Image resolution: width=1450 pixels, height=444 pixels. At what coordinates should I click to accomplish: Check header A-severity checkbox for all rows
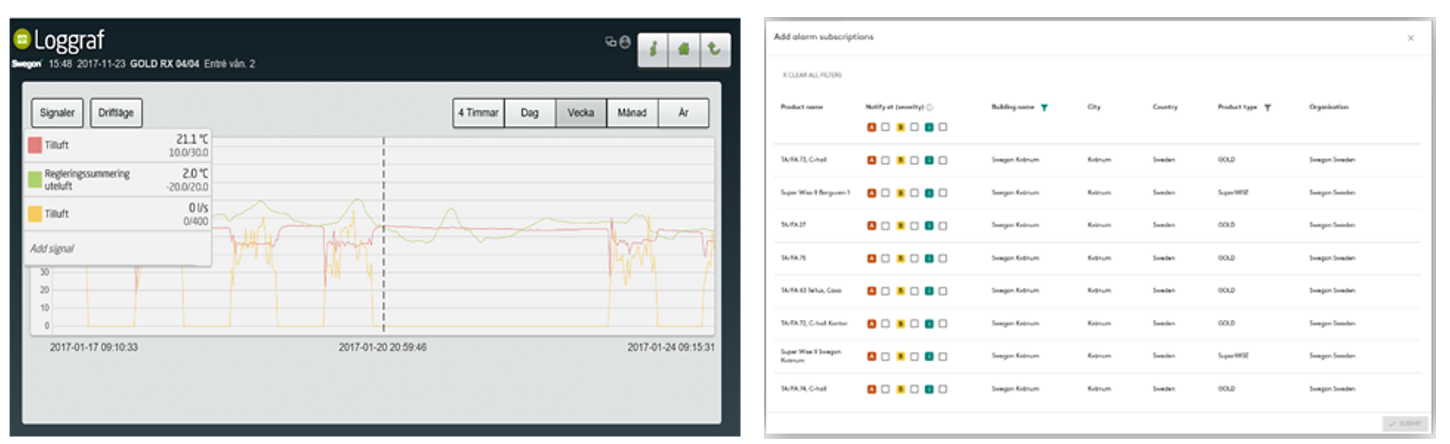coord(885,127)
